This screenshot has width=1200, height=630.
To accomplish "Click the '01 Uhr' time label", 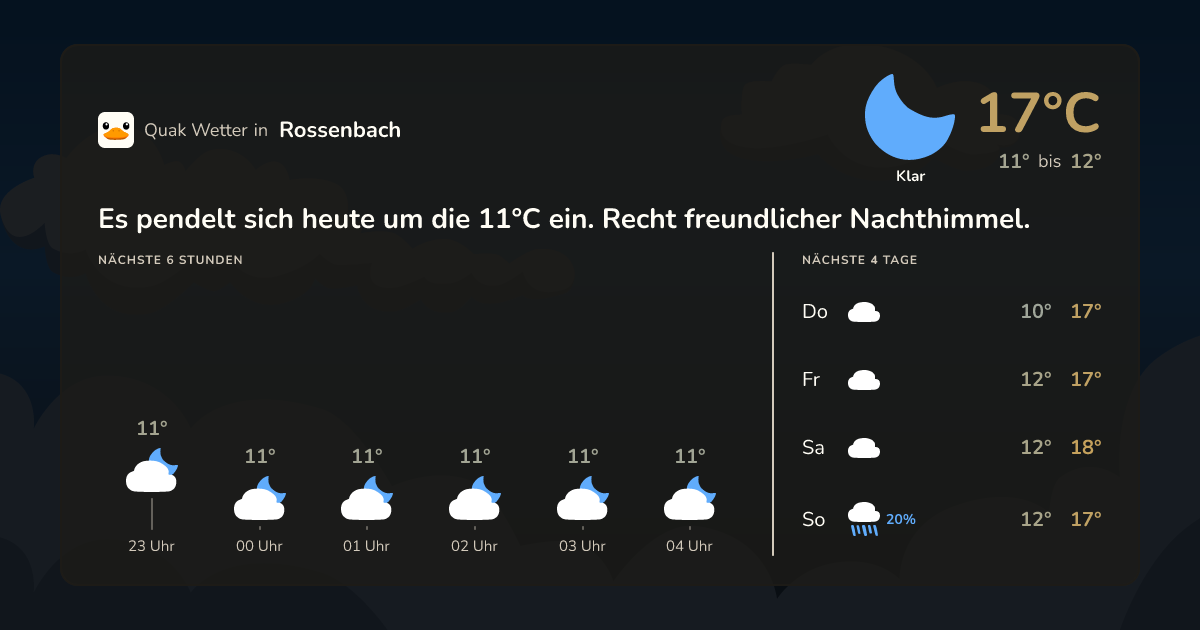I will (367, 546).
